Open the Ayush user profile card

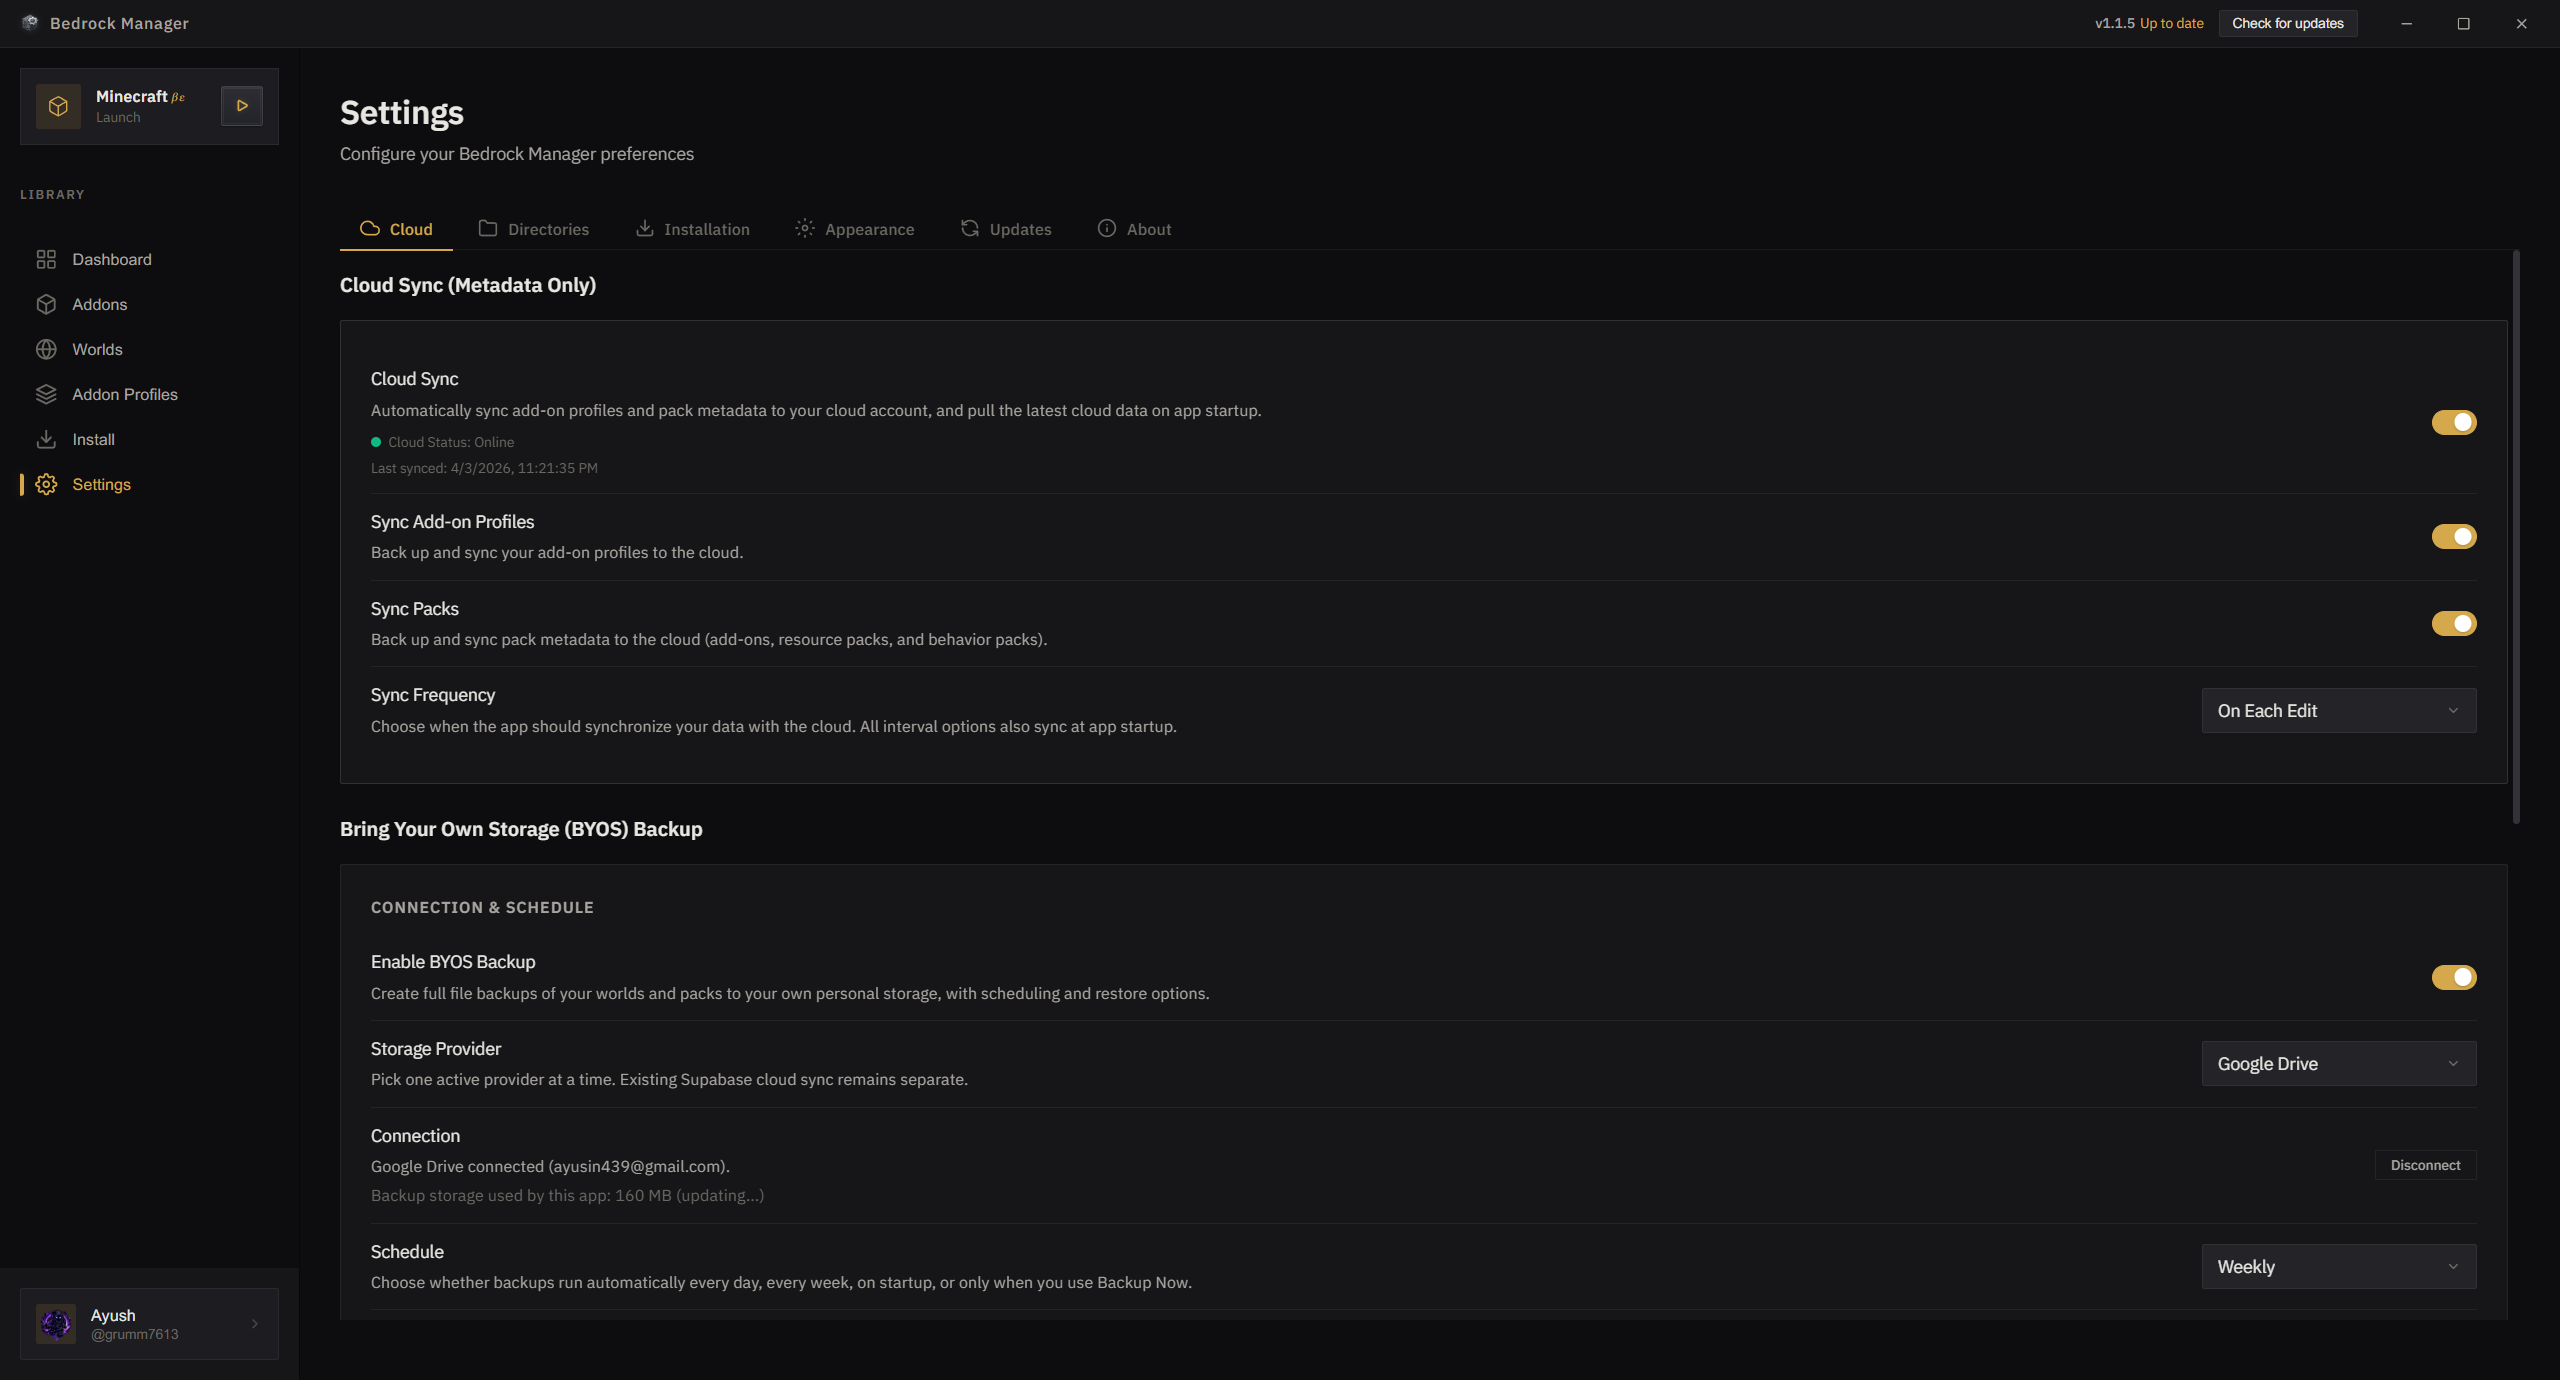[149, 1324]
